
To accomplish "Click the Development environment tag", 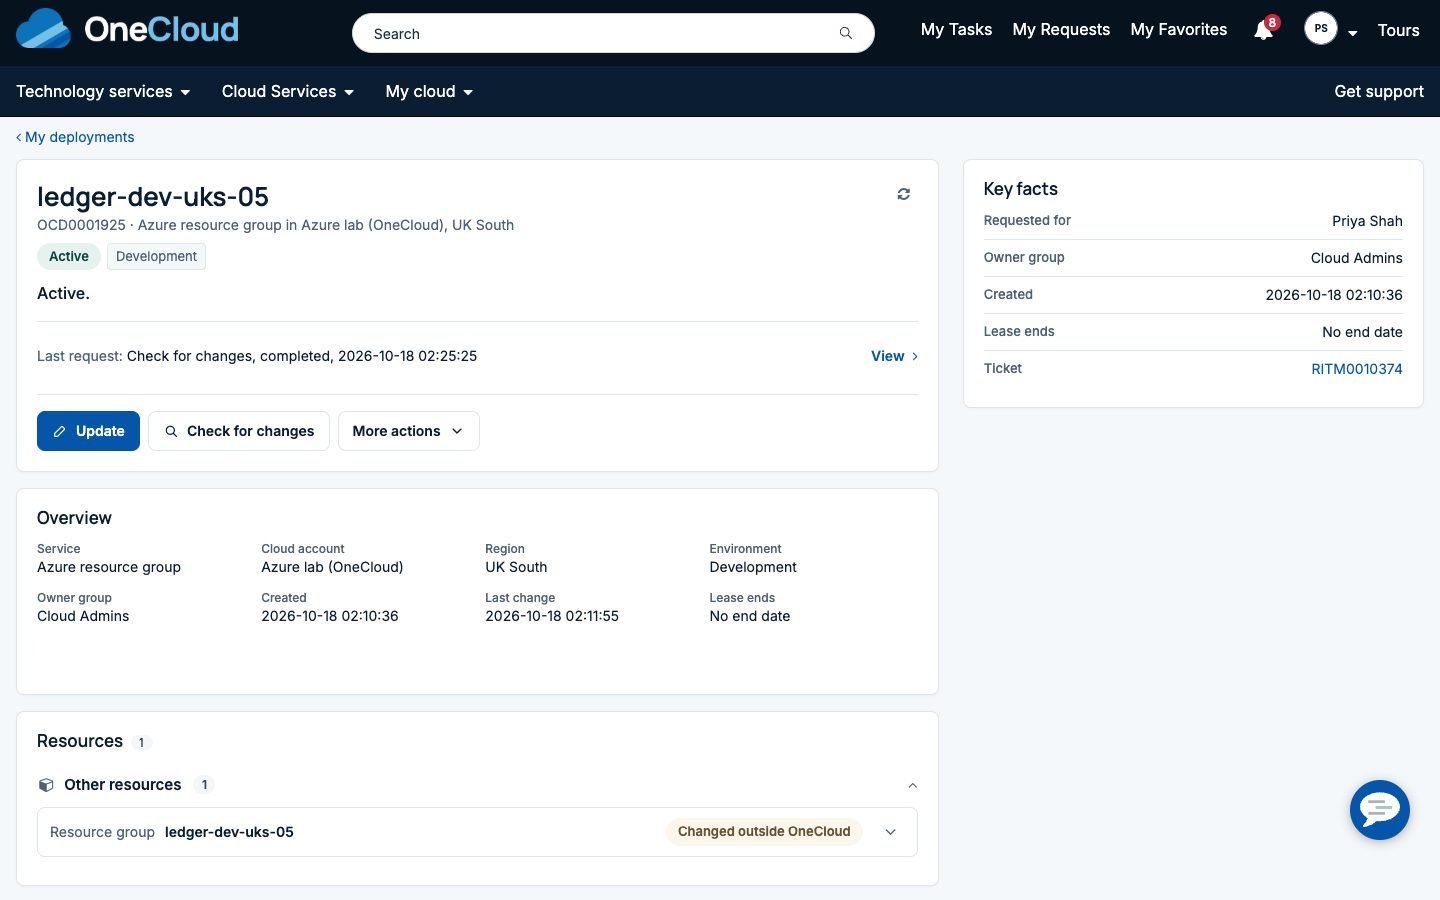I will coord(156,256).
